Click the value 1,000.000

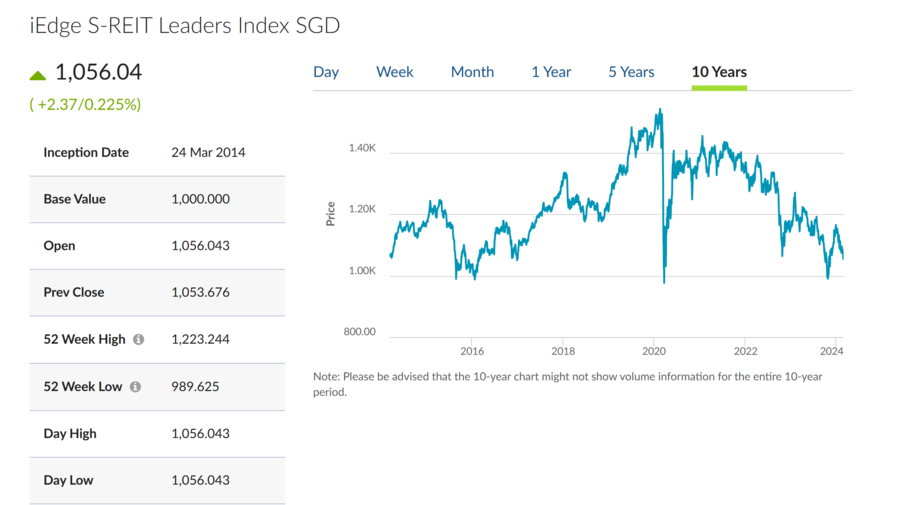point(200,199)
